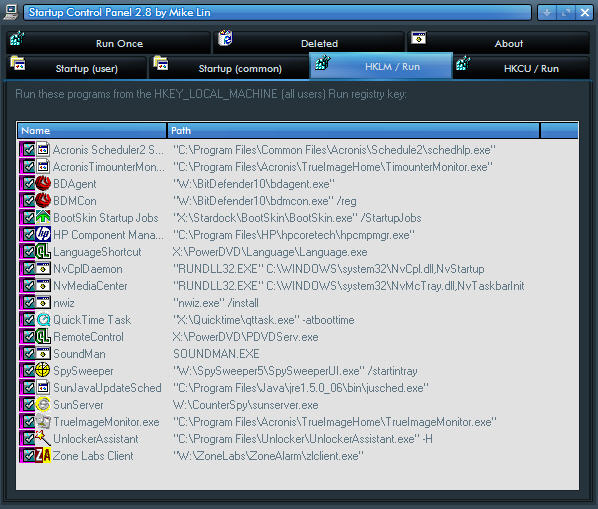The width and height of the screenshot is (598, 509).
Task: Click the AcronisTimounterMon row icon
Action: point(43,167)
